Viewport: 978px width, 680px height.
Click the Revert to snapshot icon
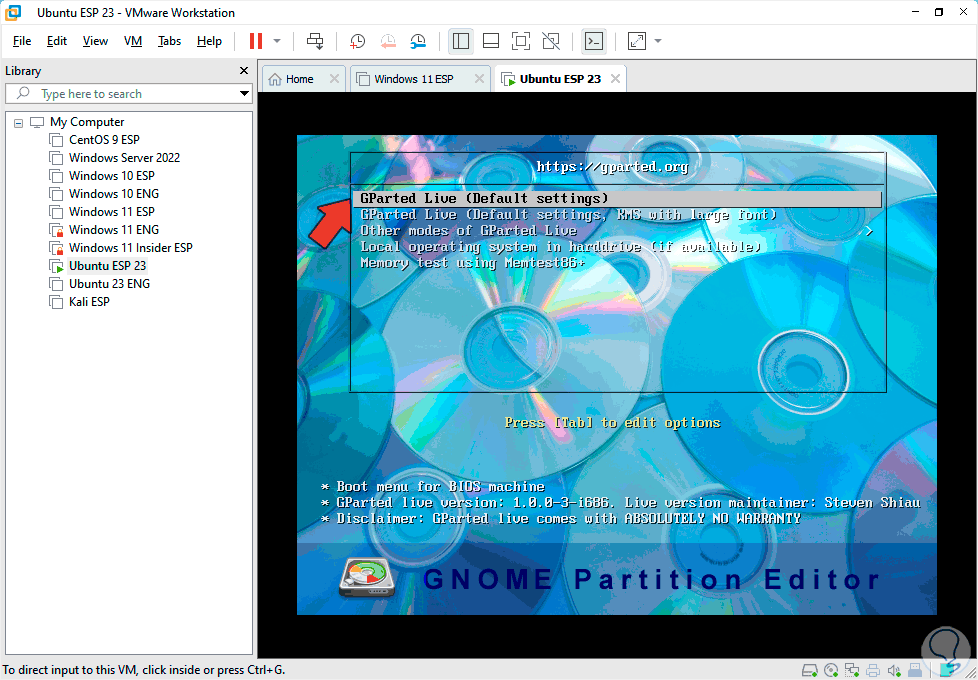[388, 41]
